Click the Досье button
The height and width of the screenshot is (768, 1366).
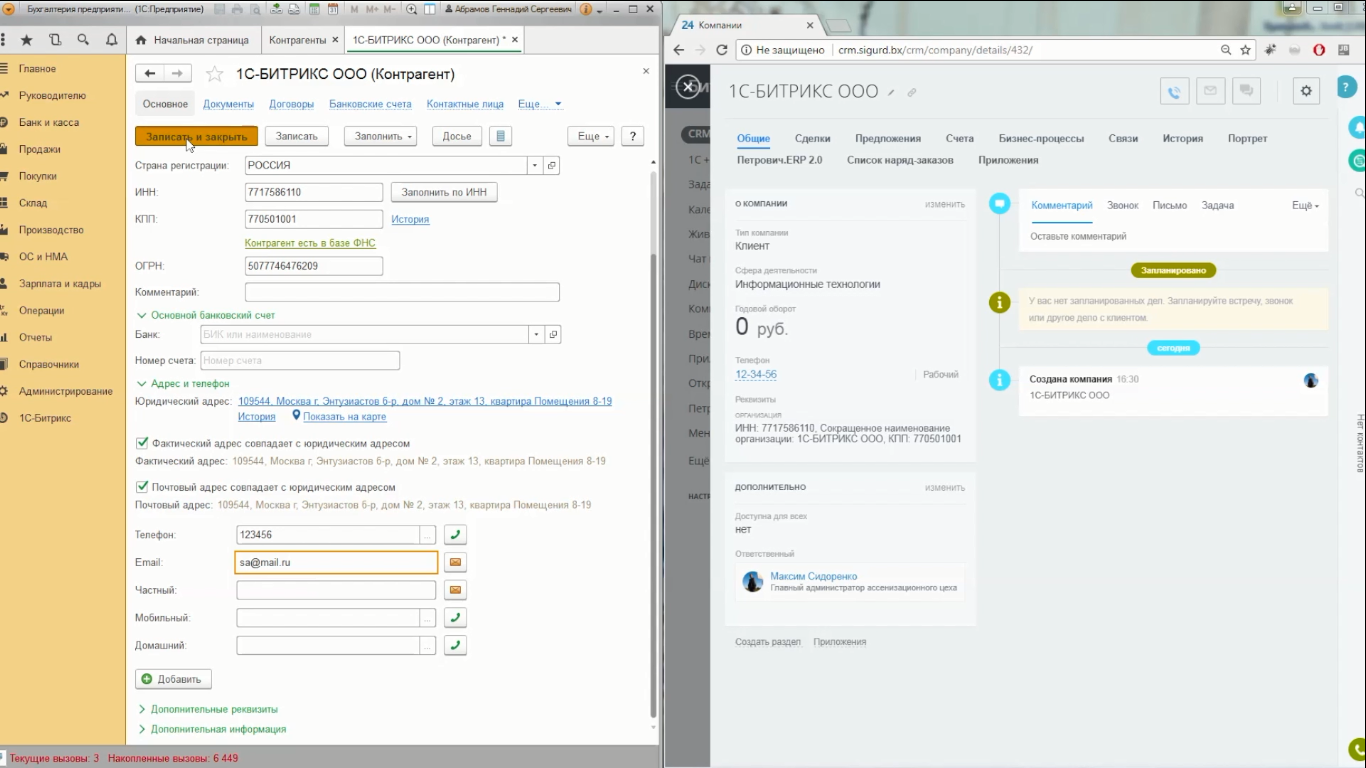pyautogui.click(x=457, y=136)
